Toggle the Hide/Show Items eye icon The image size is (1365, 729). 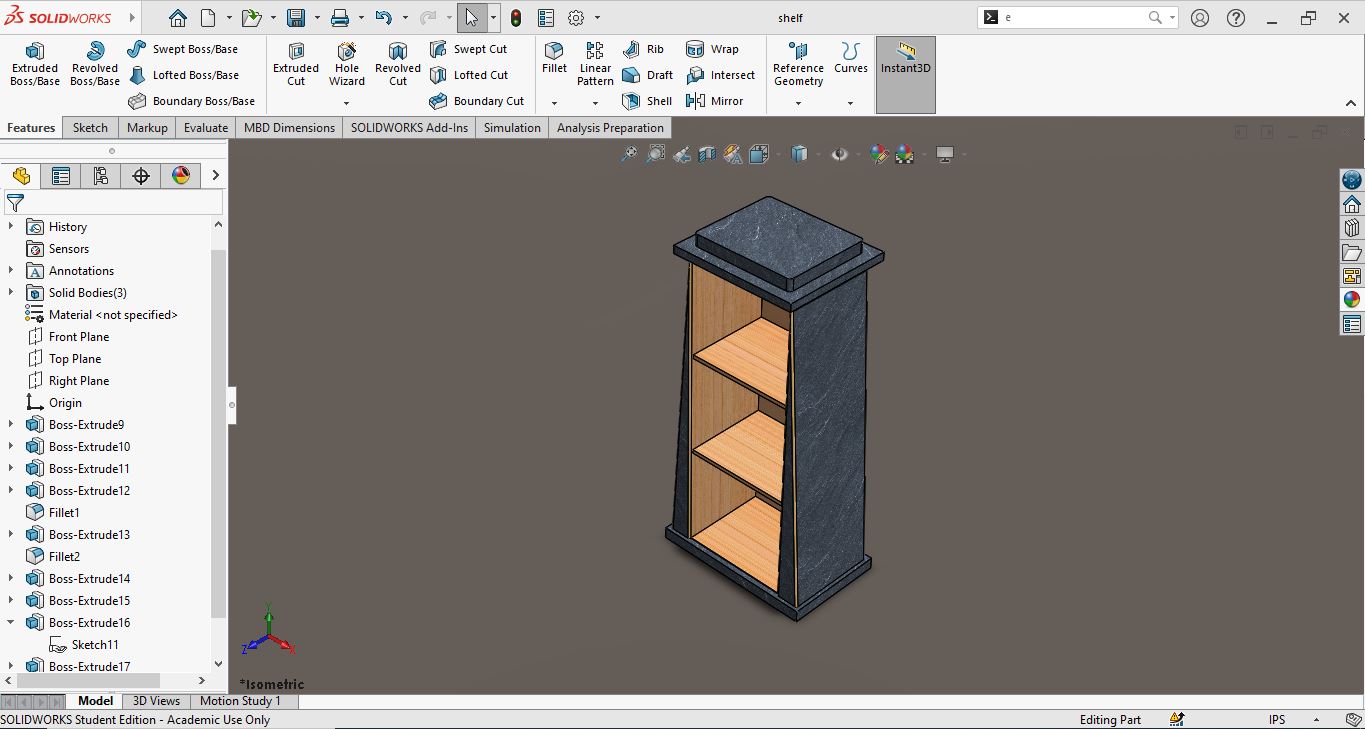tap(839, 154)
